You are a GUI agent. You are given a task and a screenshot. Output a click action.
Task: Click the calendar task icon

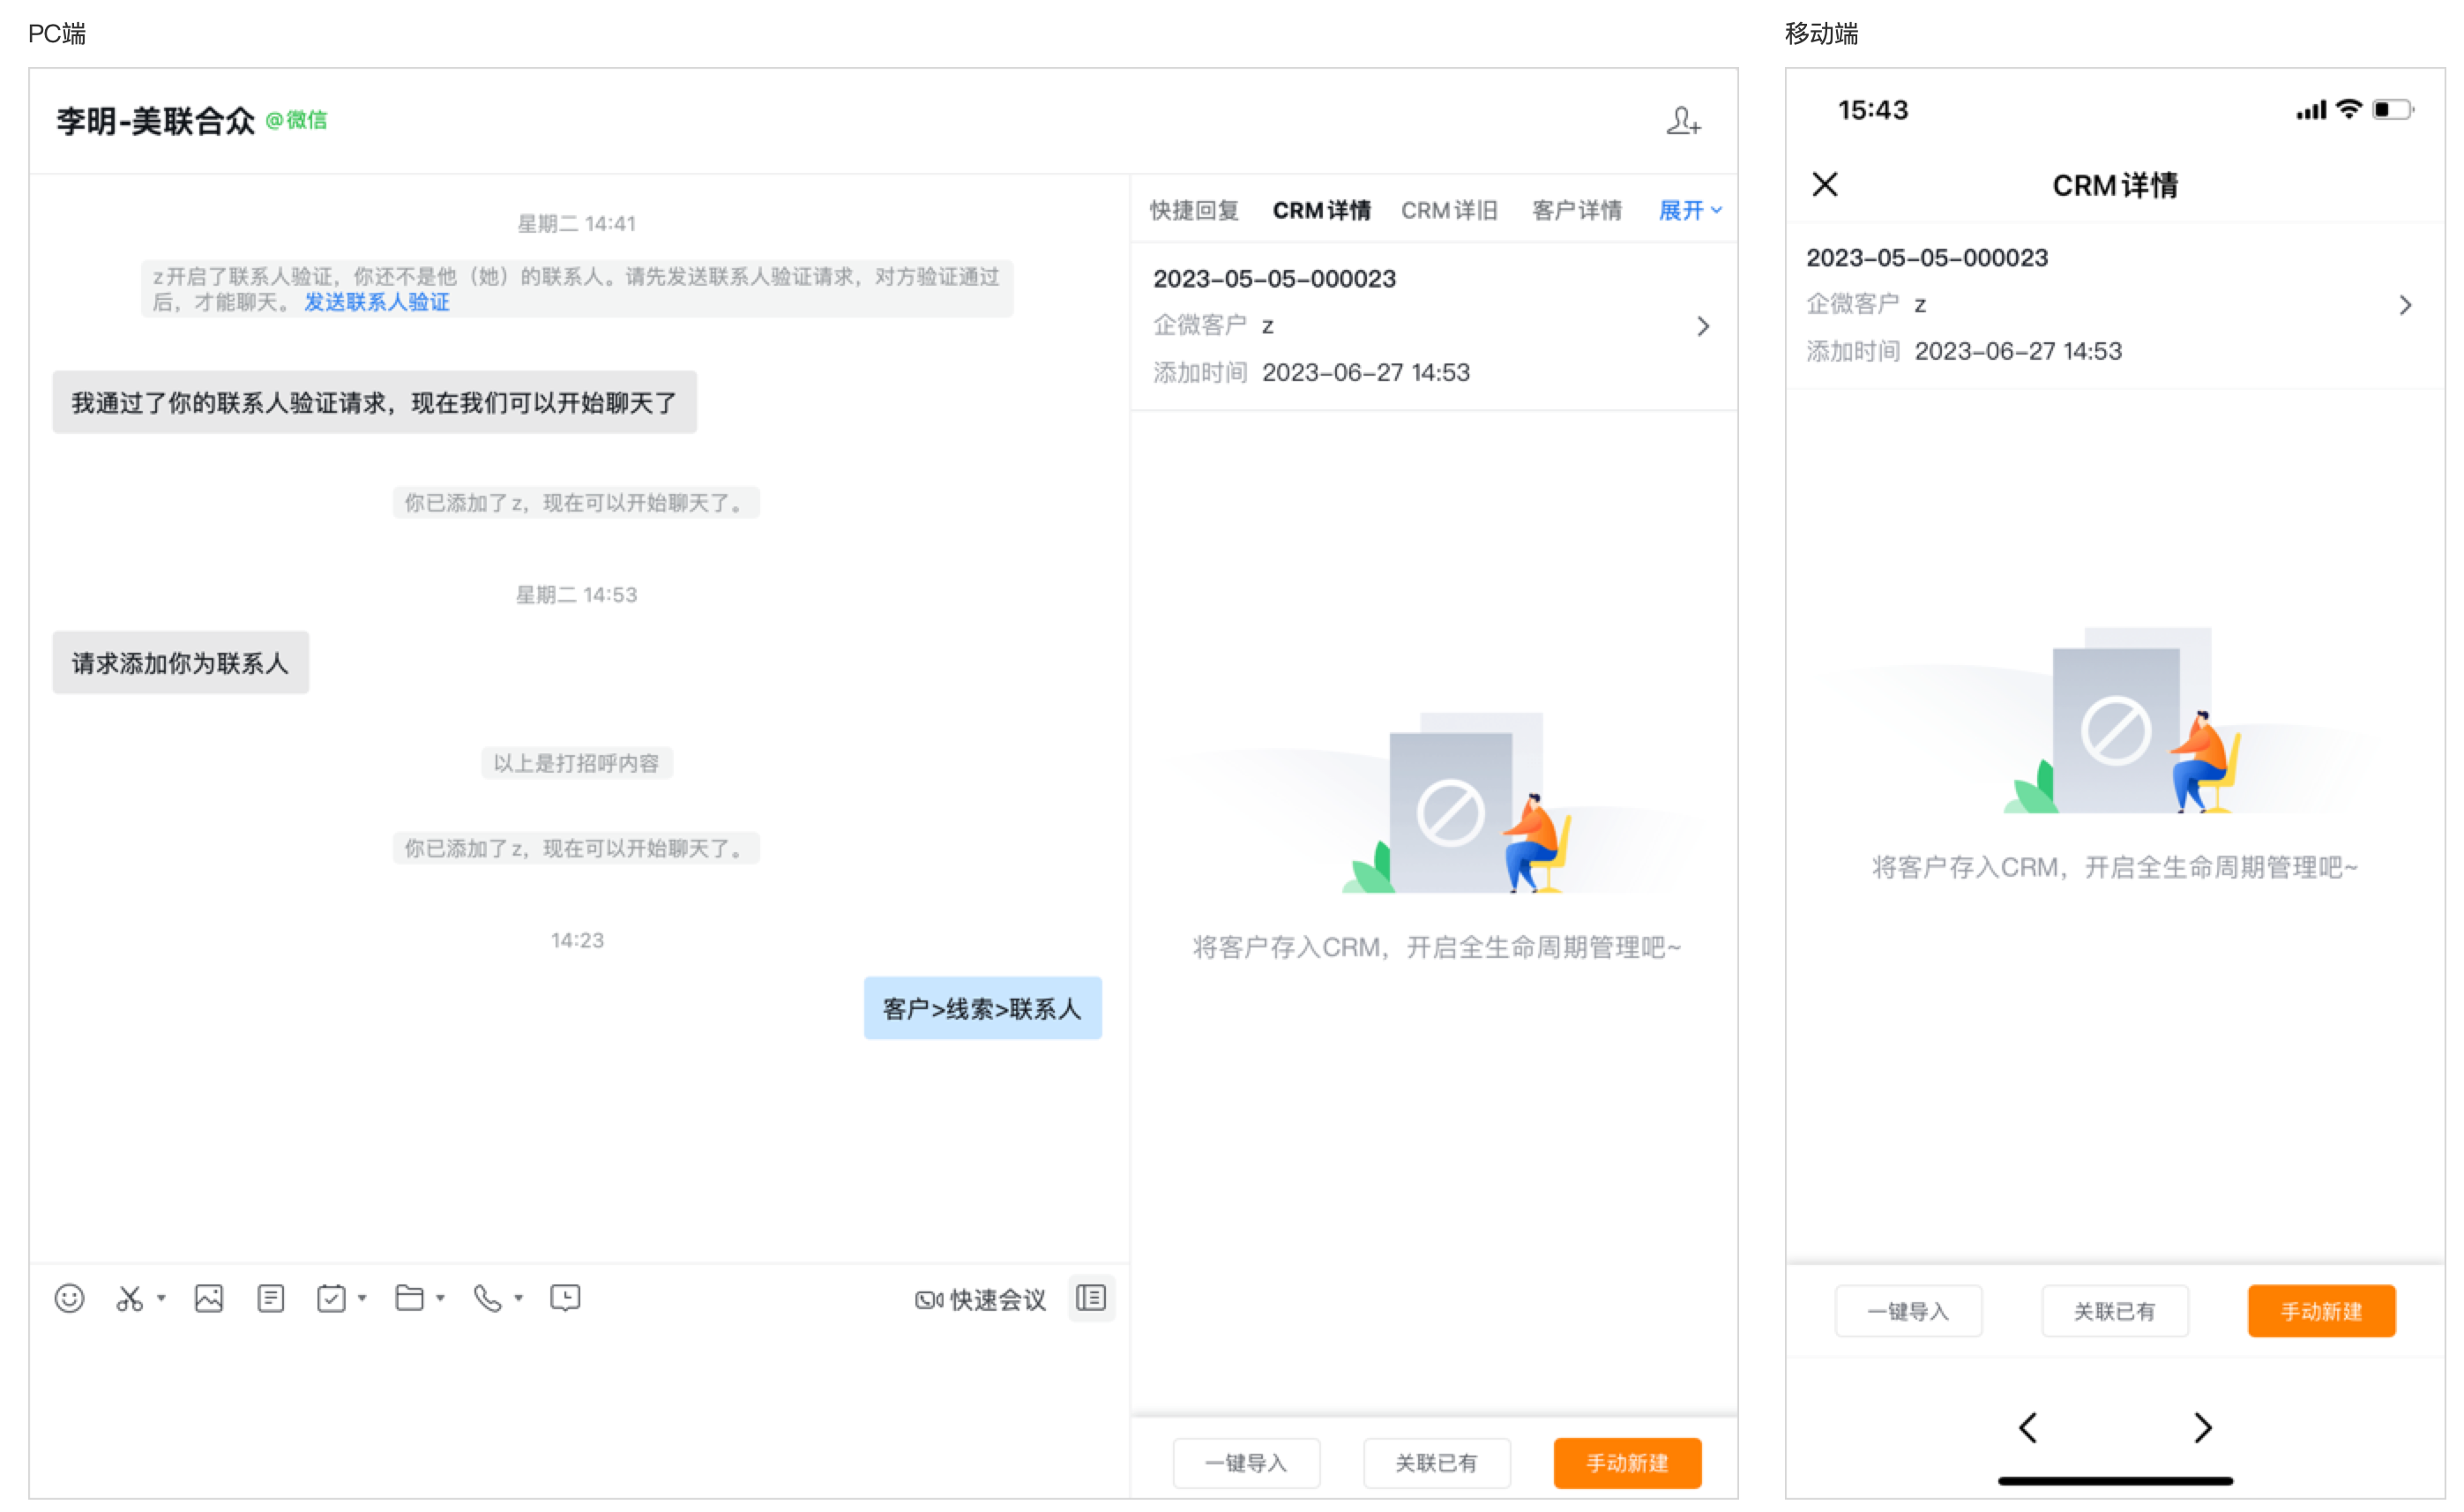[x=331, y=1298]
